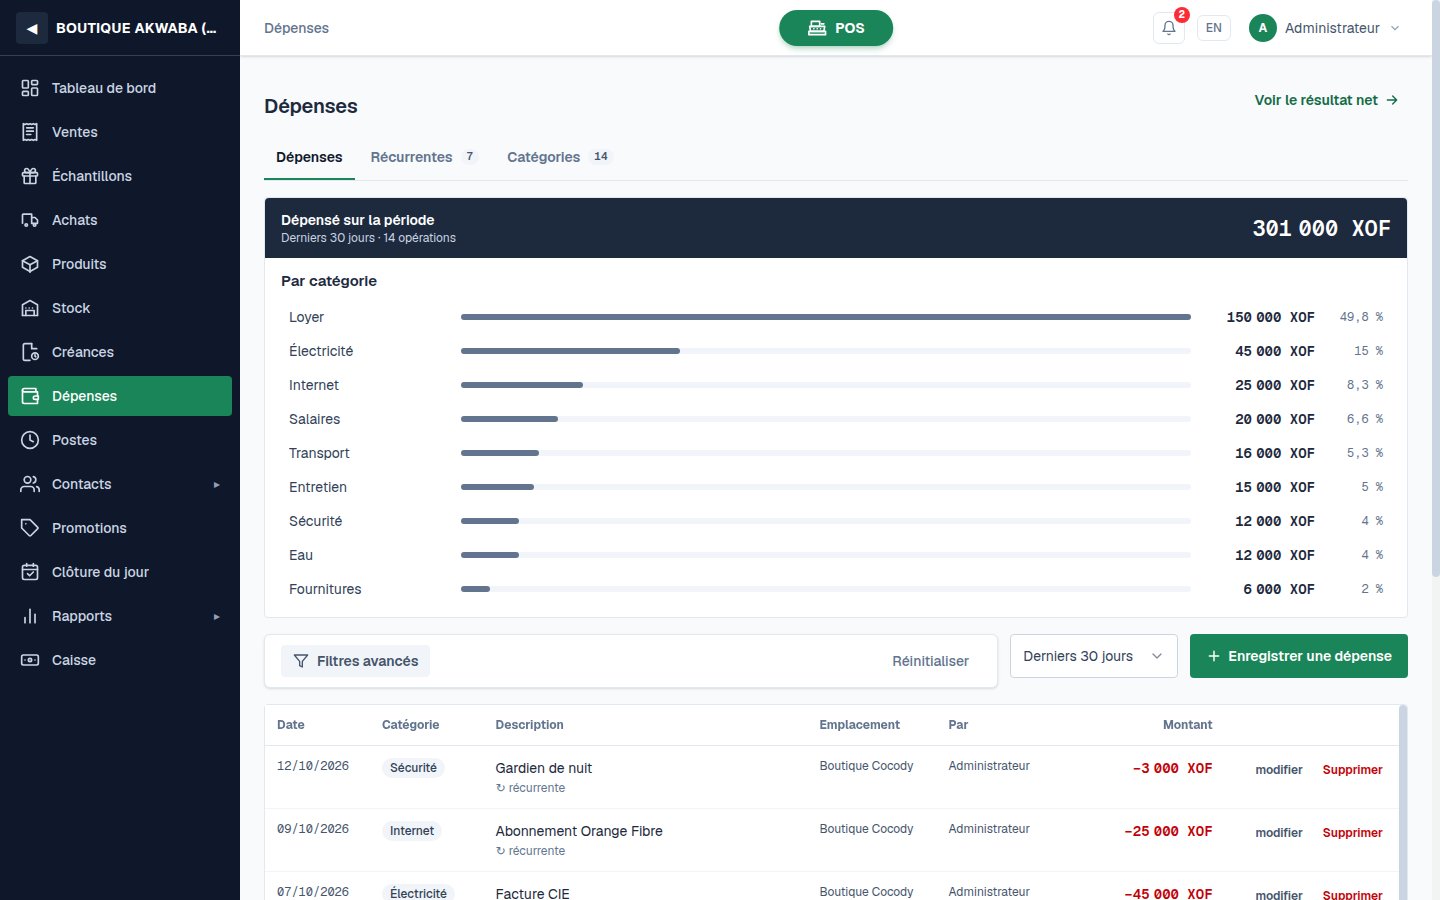The image size is (1440, 900).
Task: Open notifications bell
Action: click(1169, 28)
